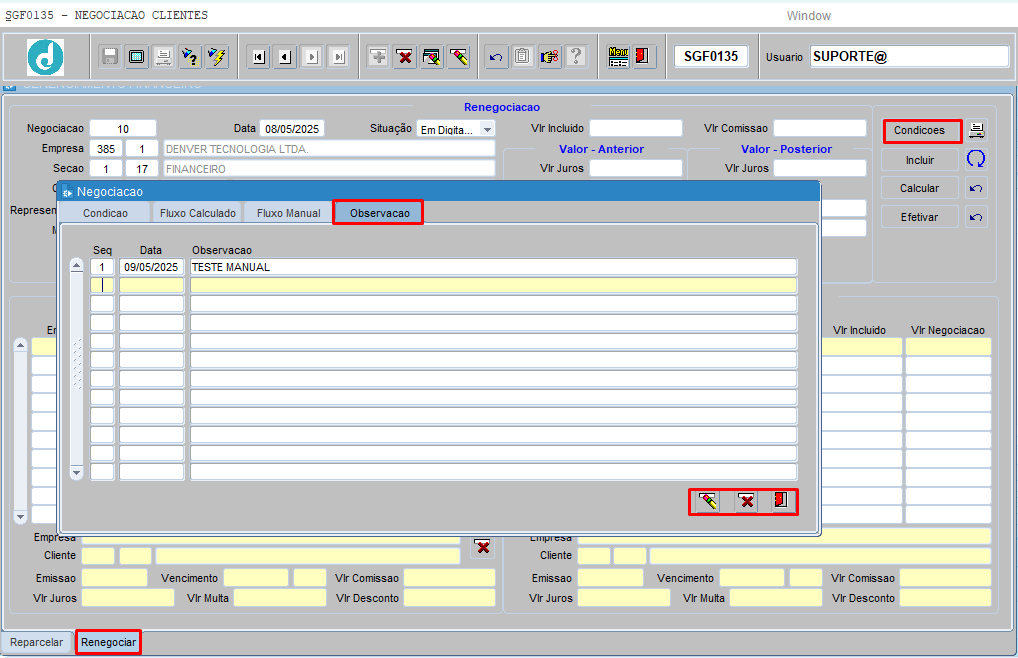
Task: Click the 09/05/2025 date field
Action: 151,267
